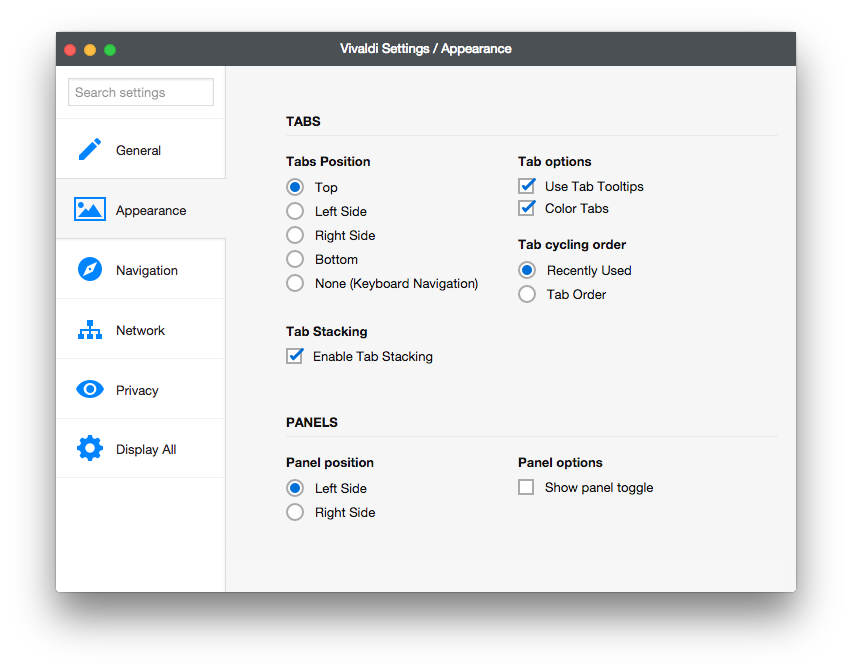Uncheck the Color Tabs option
Image resolution: width=852 pixels, height=672 pixels.
tap(527, 208)
